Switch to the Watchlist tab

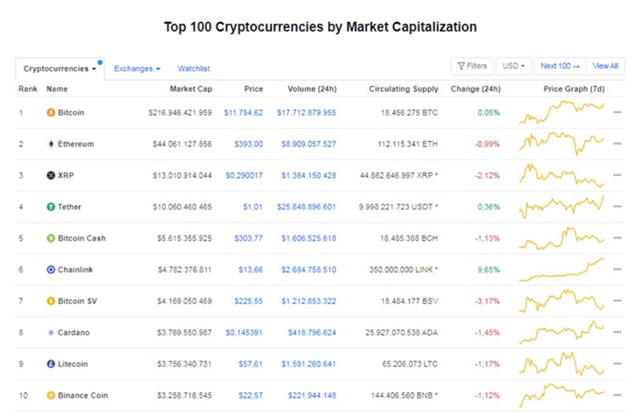click(x=194, y=69)
